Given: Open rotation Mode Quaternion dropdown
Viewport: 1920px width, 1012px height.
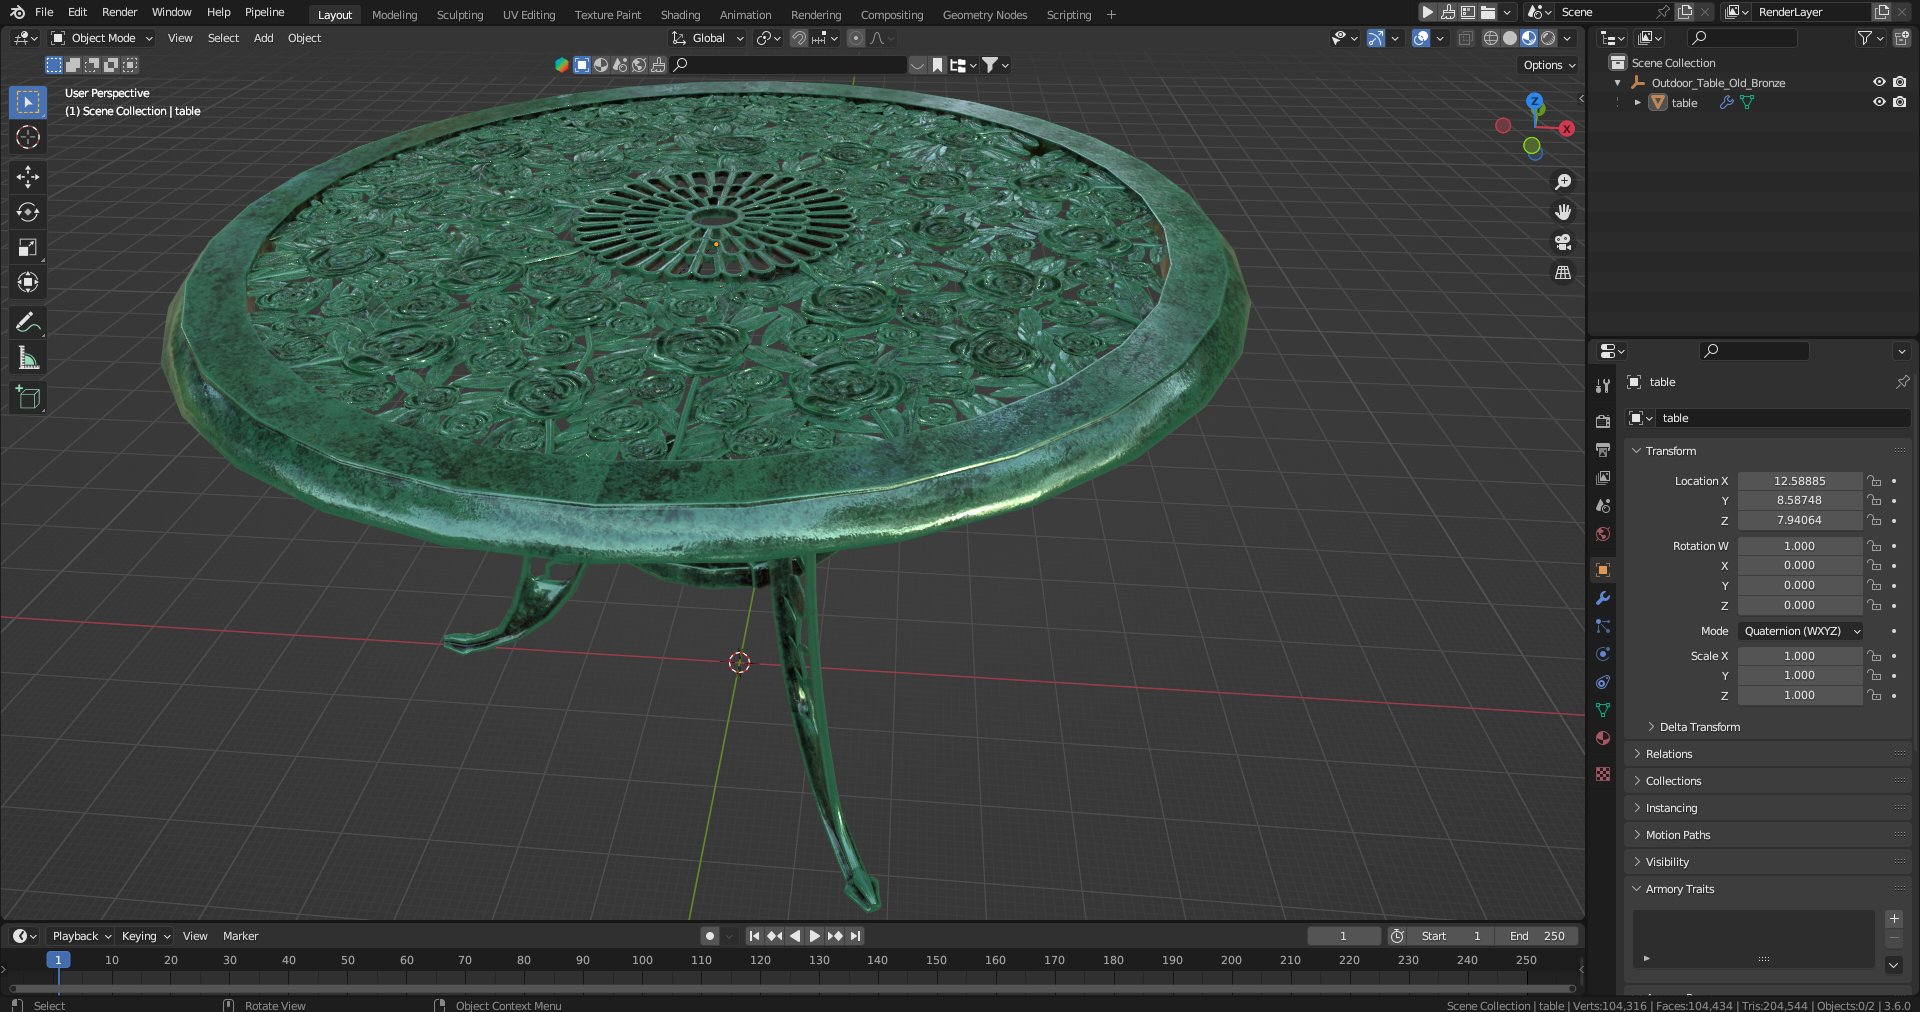Looking at the screenshot, I should [1801, 631].
